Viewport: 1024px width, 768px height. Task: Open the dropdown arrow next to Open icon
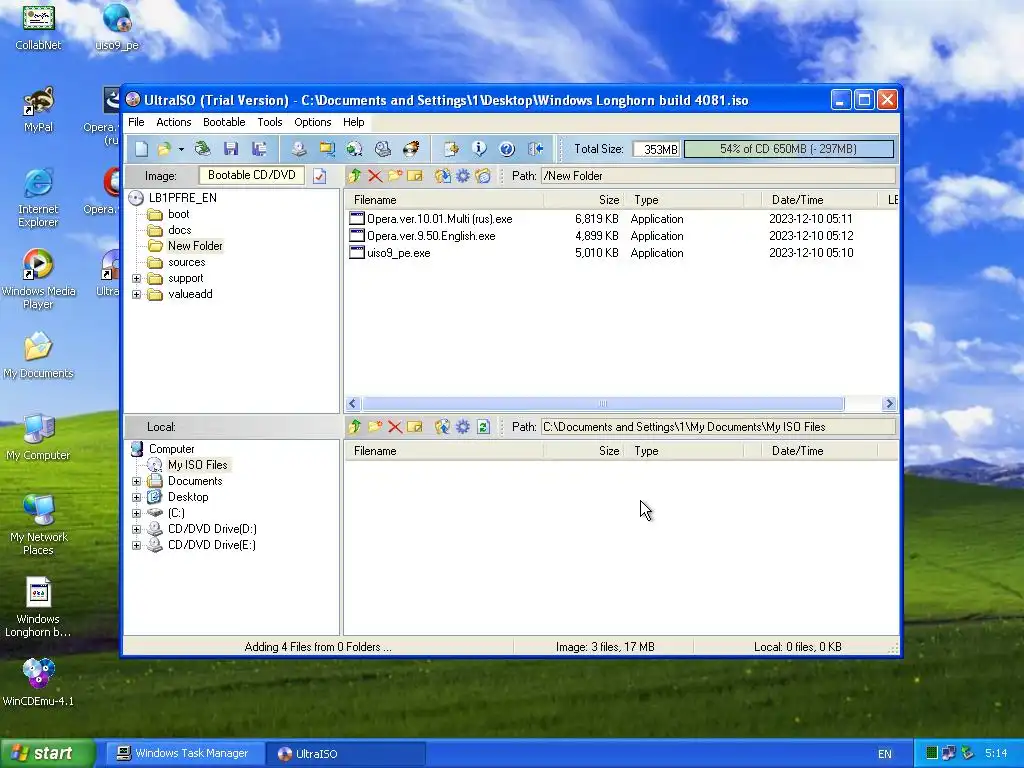181,149
